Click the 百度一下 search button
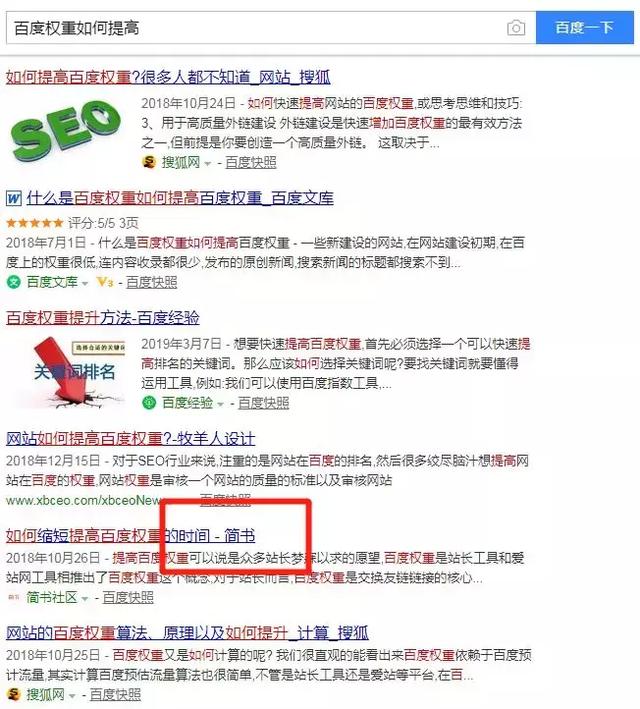This screenshot has width=640, height=709. (584, 28)
